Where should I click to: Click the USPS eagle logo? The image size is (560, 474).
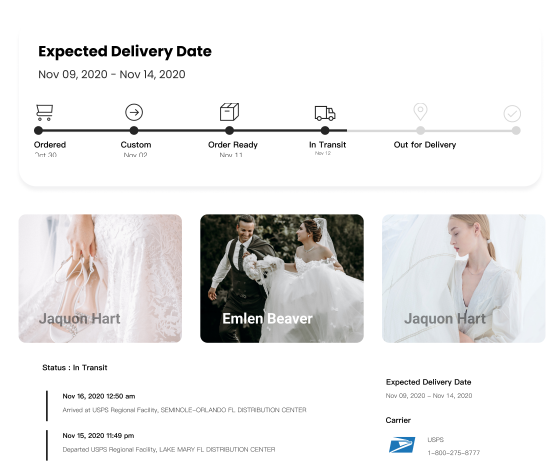point(402,445)
